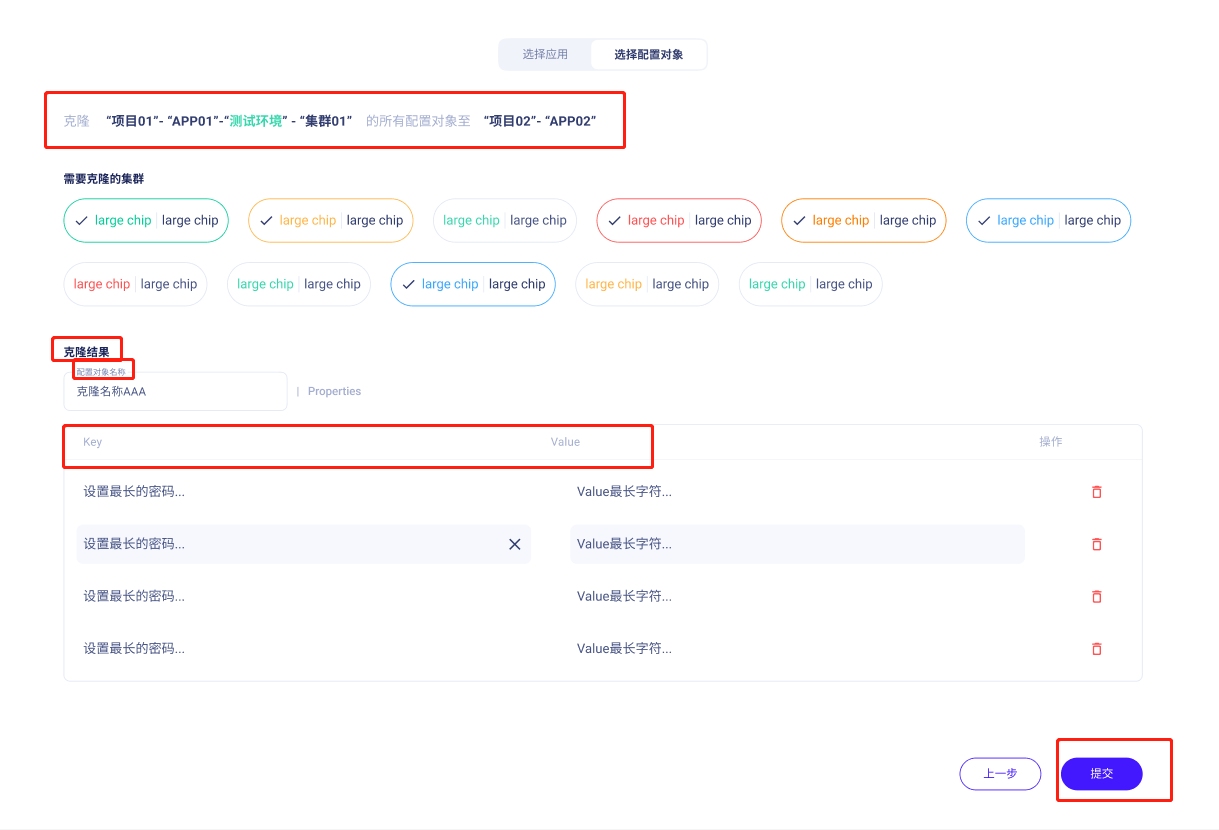
Task: Switch to the 选择应用 tab
Action: coord(545,54)
